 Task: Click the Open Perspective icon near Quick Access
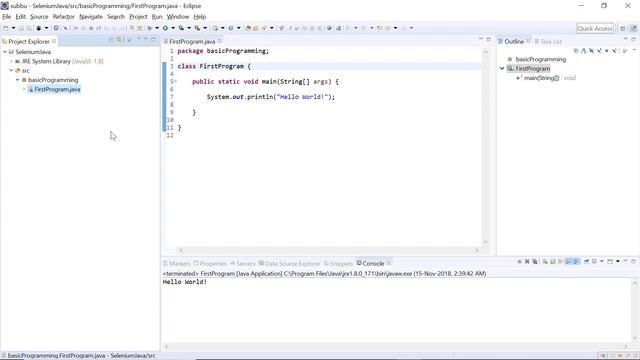pos(622,29)
